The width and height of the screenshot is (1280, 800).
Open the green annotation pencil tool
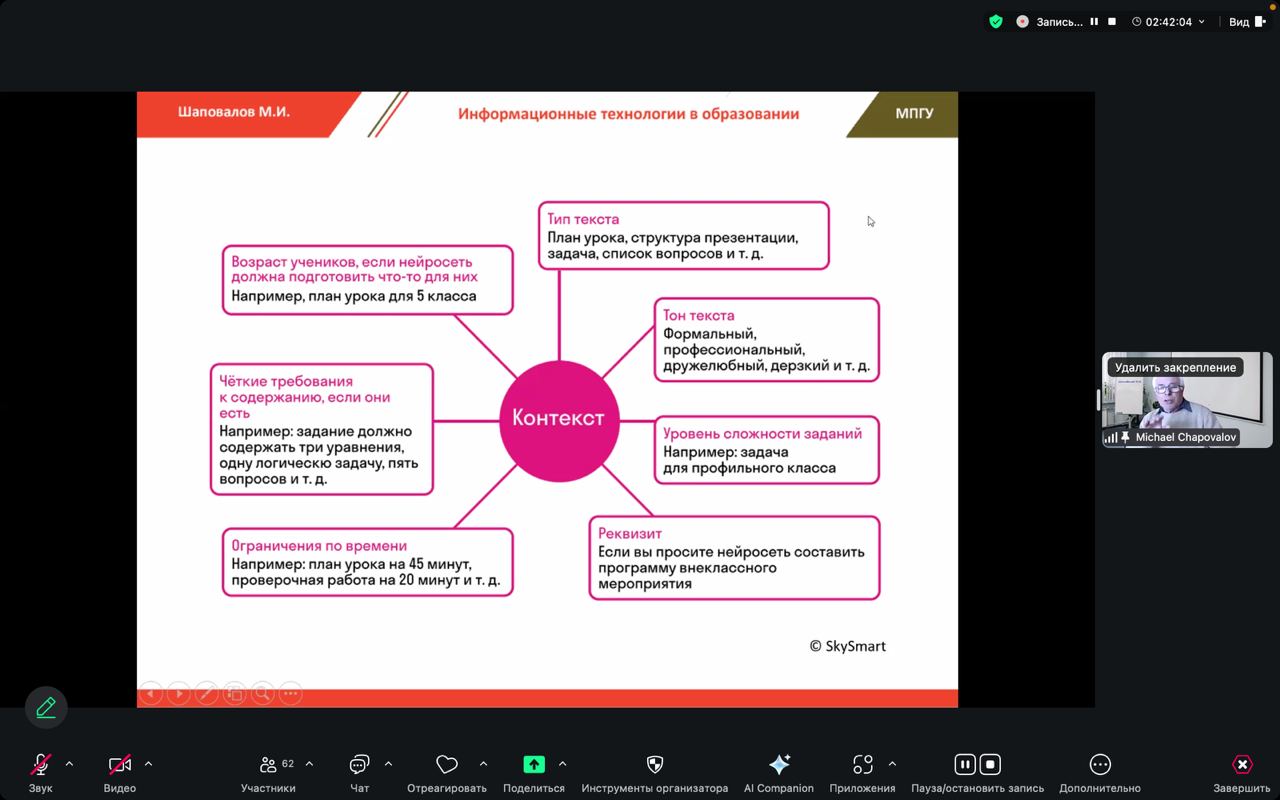pos(46,708)
